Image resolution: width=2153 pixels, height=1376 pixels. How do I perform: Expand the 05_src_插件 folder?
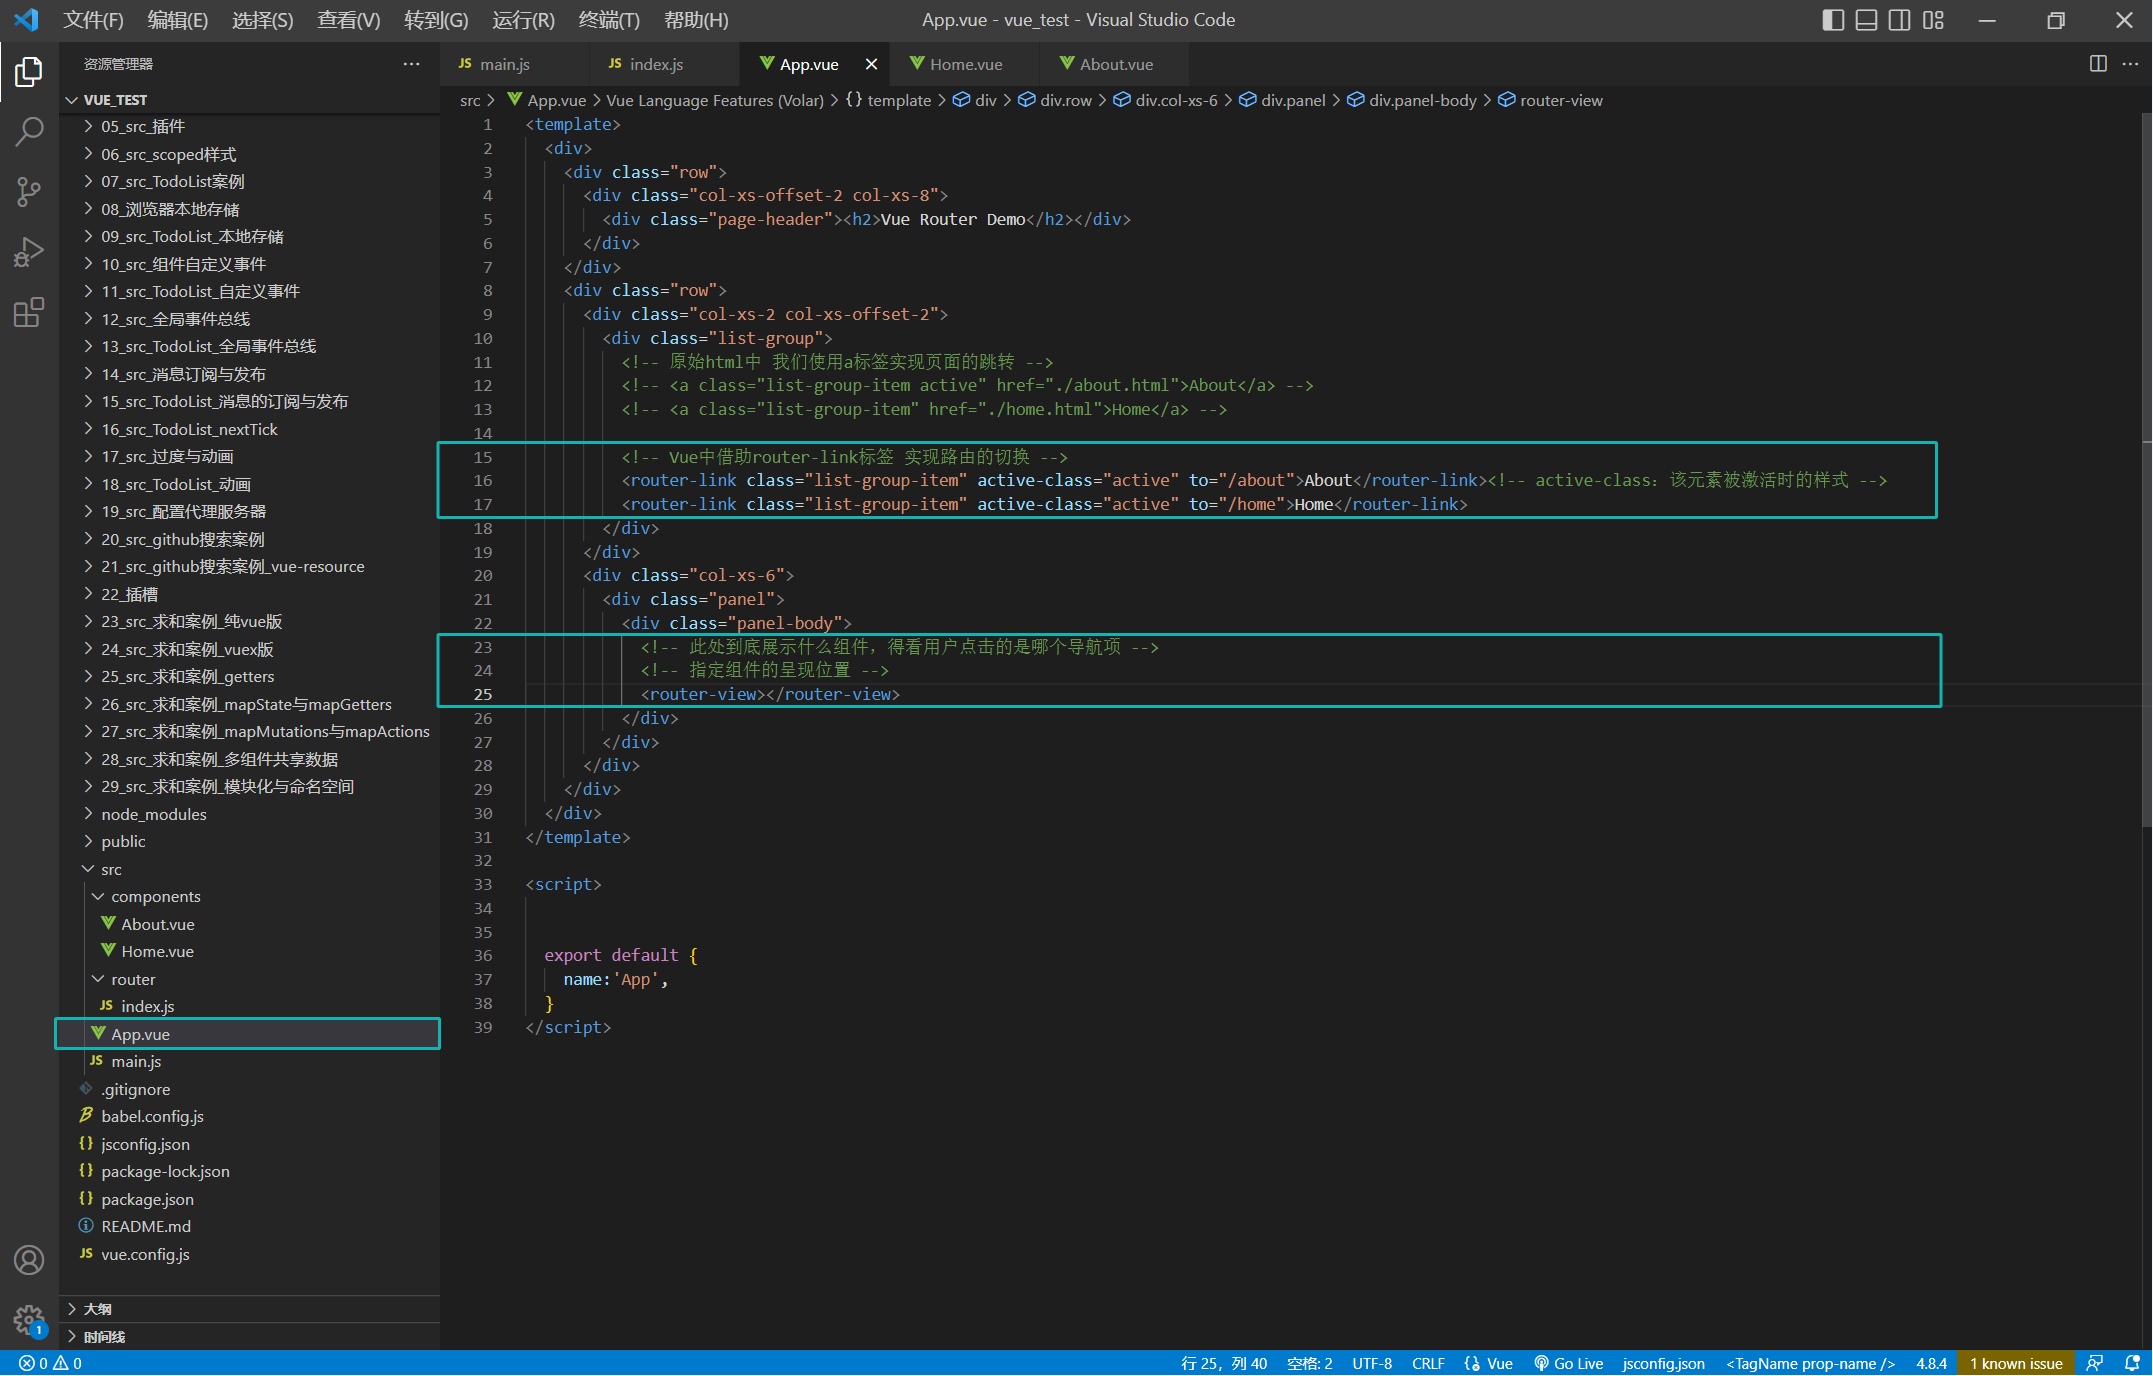250,127
